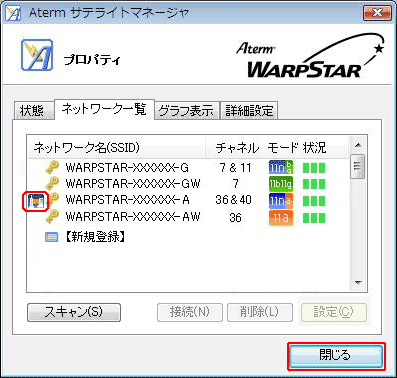The width and height of the screenshot is (397, 378).
Task: Click the 11n b/g mode icon of WARPSTAR-XXXXXX-G
Action: pyautogui.click(x=281, y=167)
